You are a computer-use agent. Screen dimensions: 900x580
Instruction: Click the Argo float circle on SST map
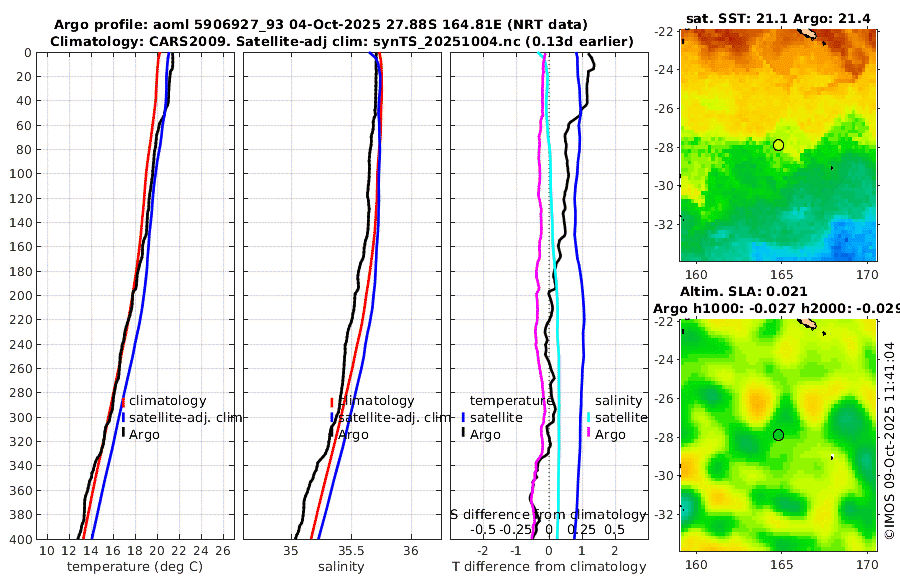(x=778, y=145)
